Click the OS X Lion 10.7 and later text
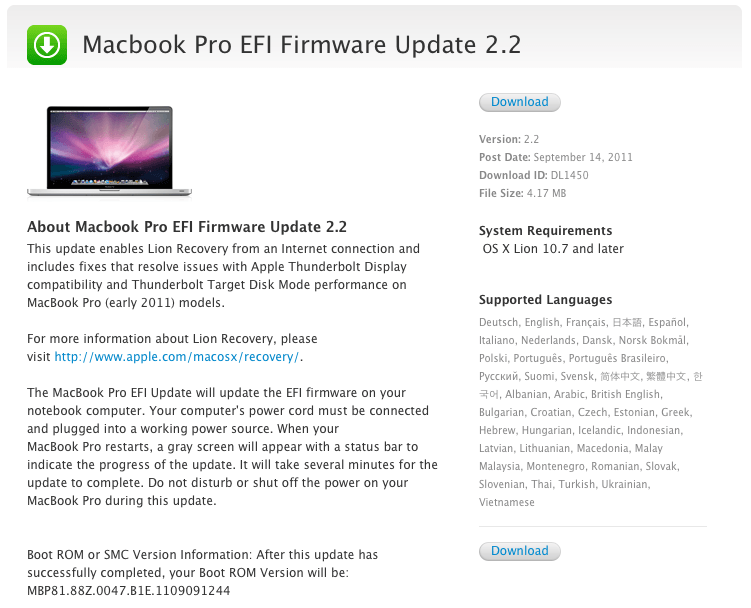Viewport: 751px width, 608px height. coord(553,249)
